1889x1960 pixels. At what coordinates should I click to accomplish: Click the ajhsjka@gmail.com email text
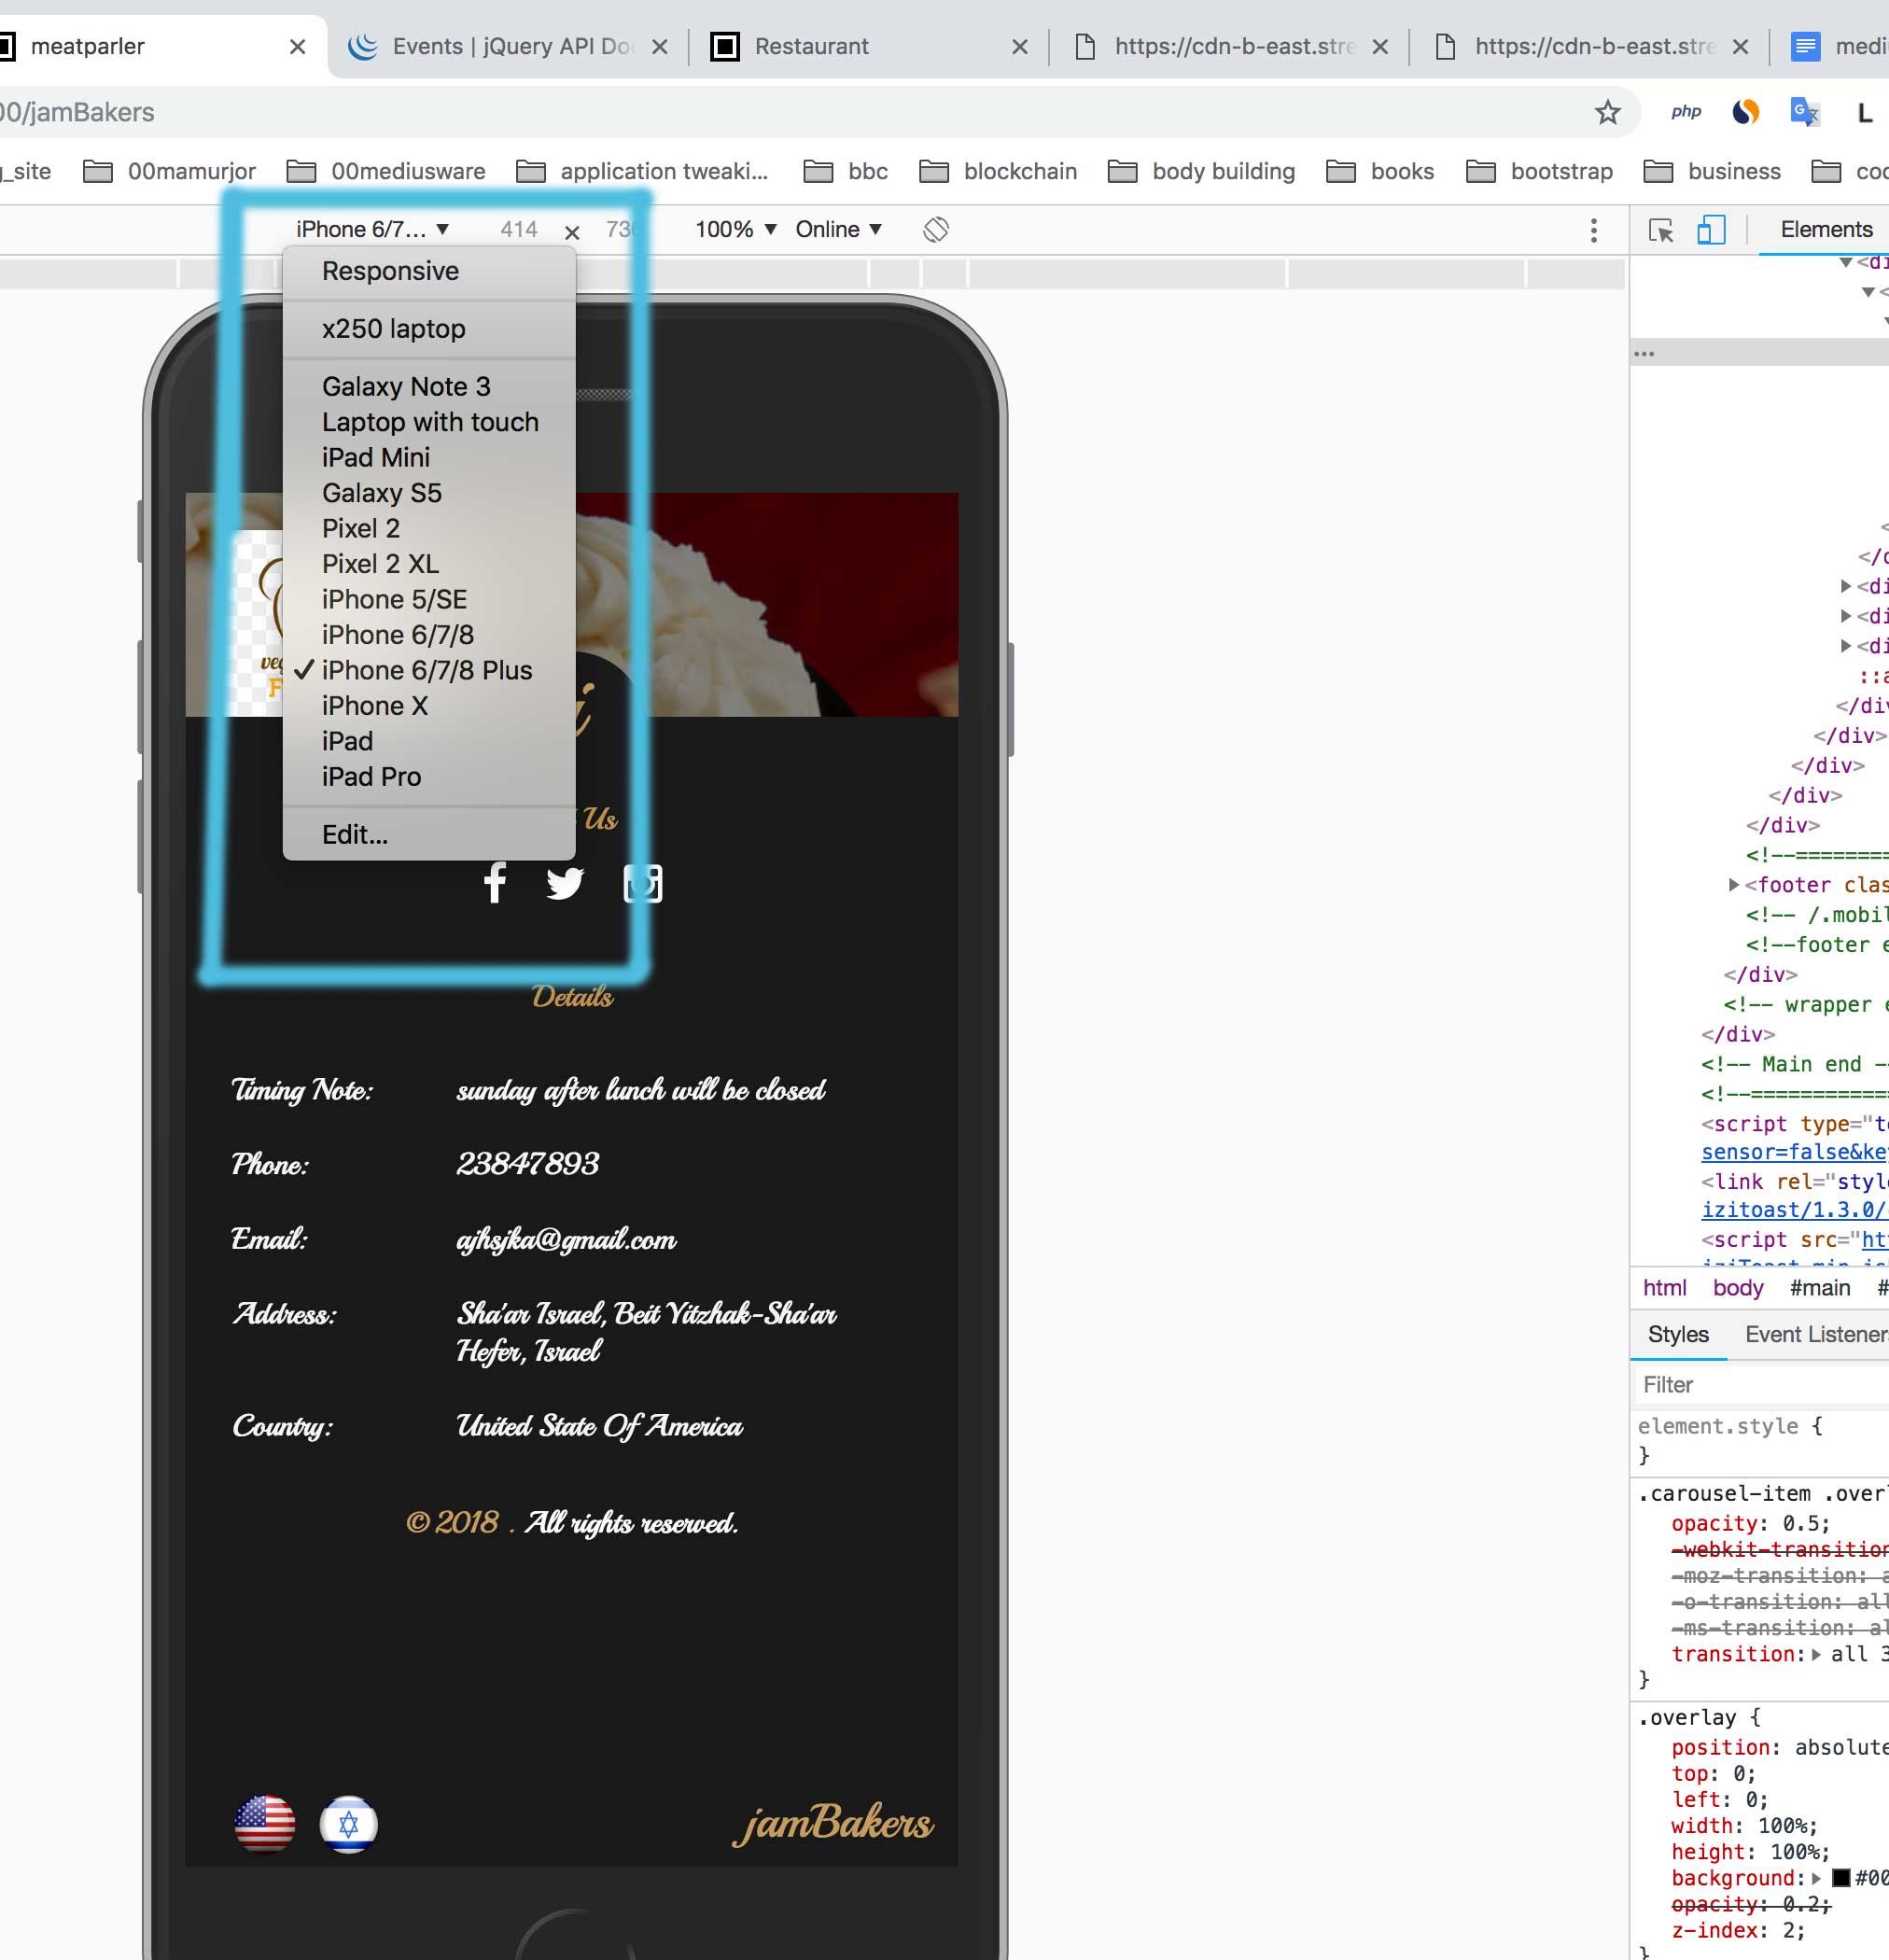(x=566, y=1240)
